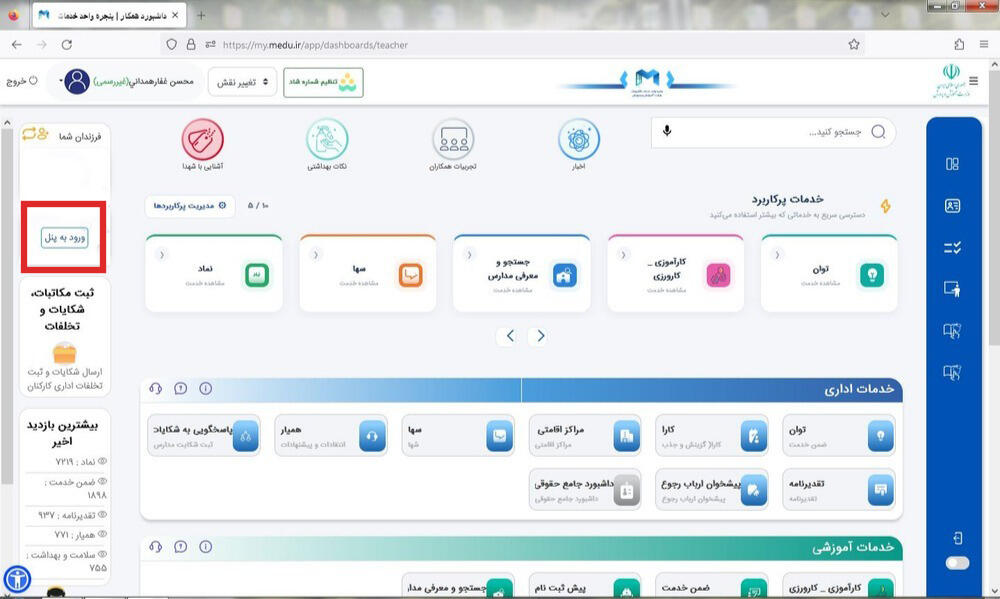Go back to the previous page

(17, 45)
